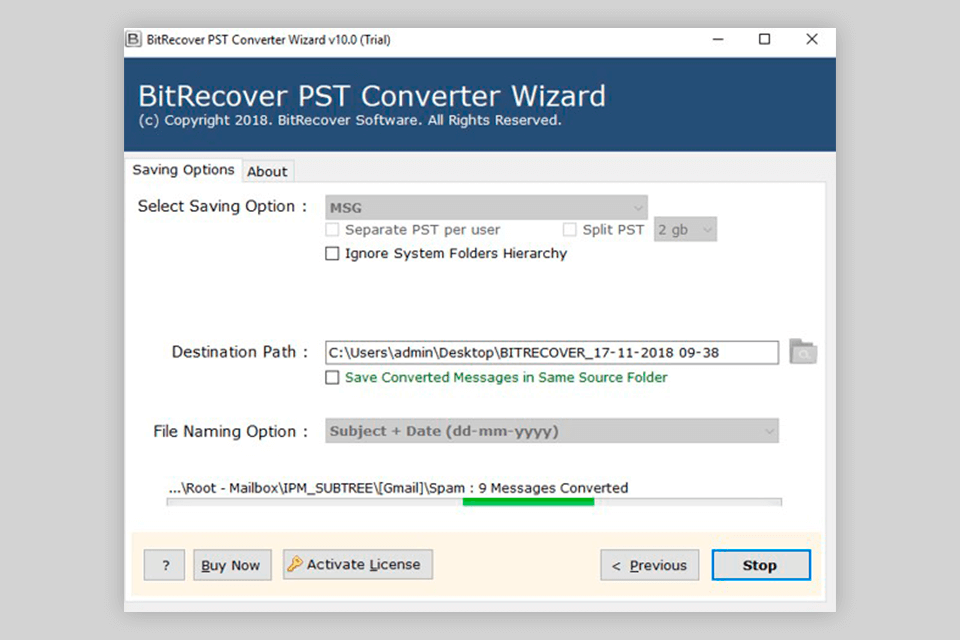Stop the conversion with the Stop button
Image resolution: width=960 pixels, height=640 pixels.
[x=761, y=565]
